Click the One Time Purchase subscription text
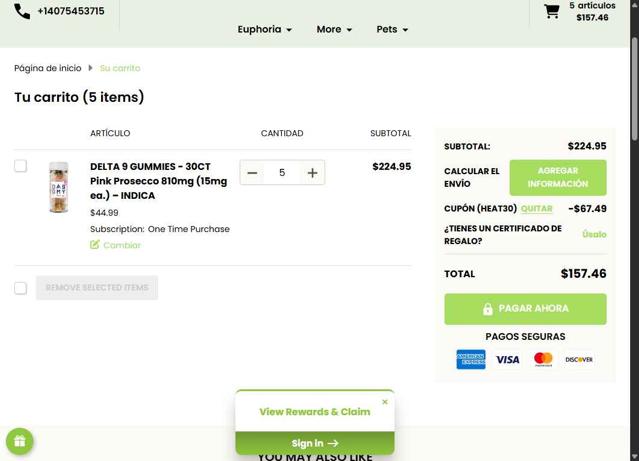The width and height of the screenshot is (639, 461). pyautogui.click(x=189, y=229)
